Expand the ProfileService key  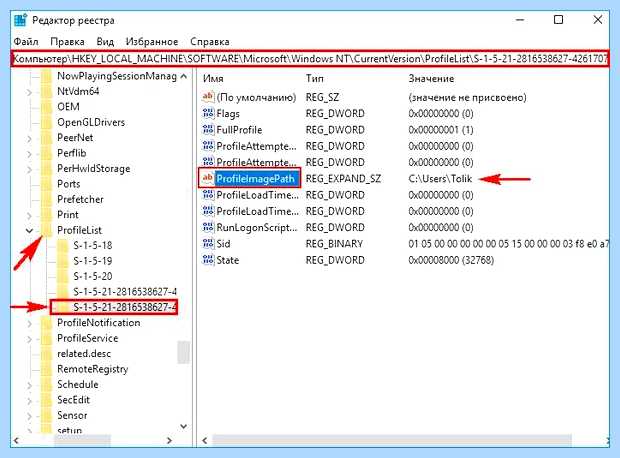coord(29,339)
